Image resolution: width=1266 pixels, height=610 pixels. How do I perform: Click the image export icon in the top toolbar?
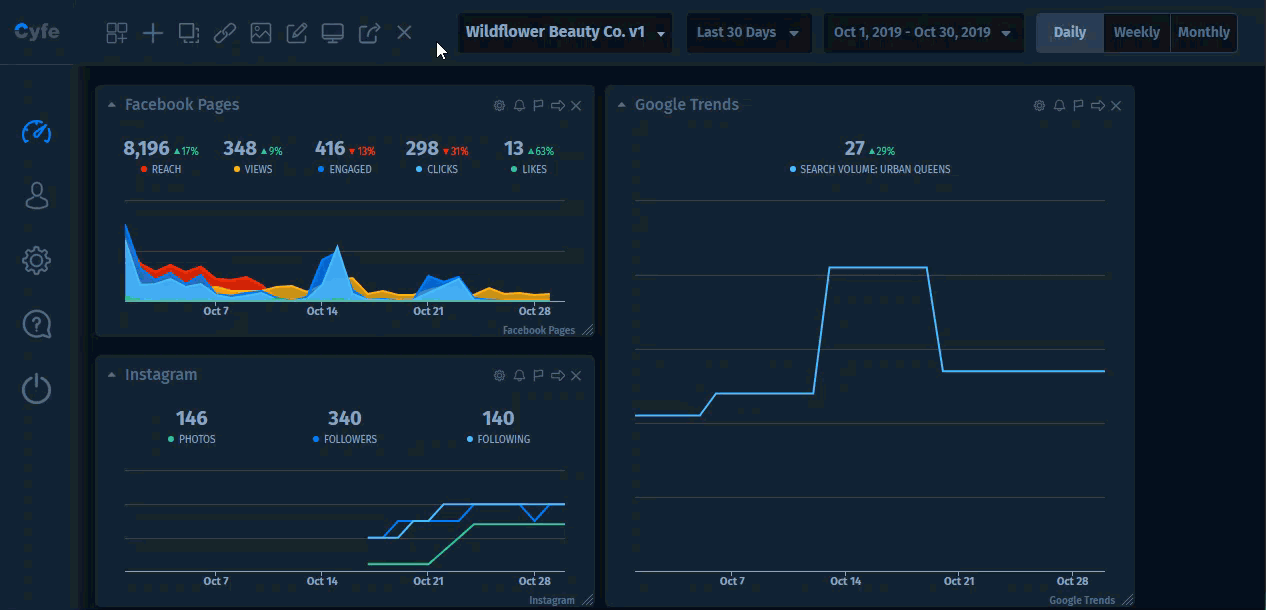pyautogui.click(x=261, y=32)
